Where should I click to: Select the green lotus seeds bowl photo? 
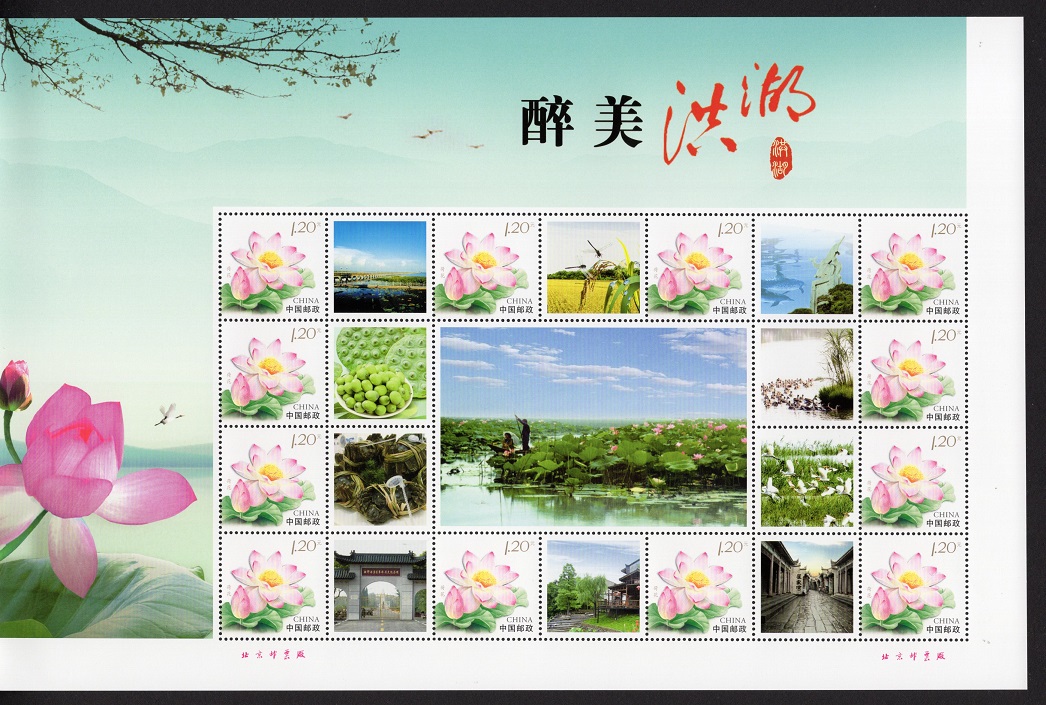coord(379,373)
